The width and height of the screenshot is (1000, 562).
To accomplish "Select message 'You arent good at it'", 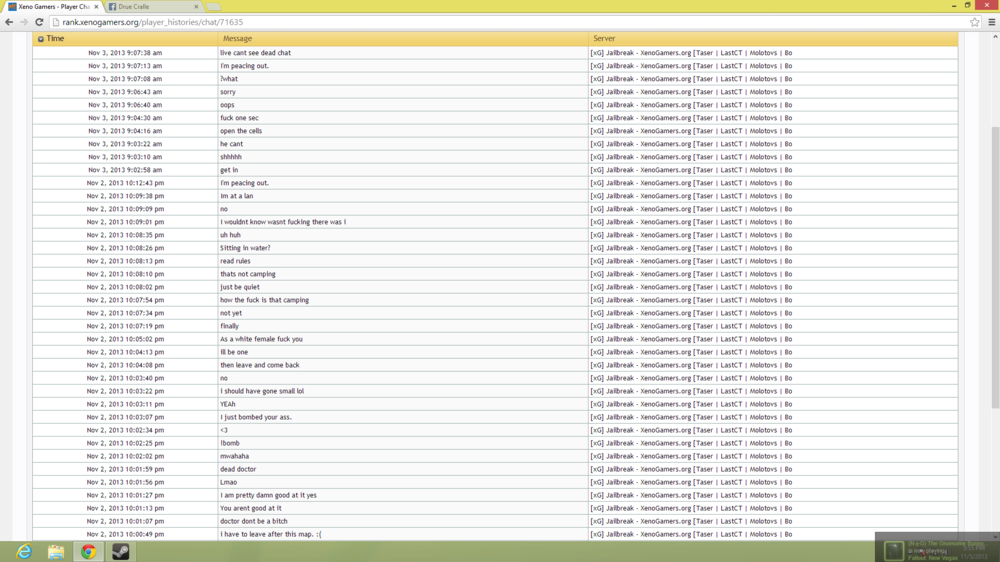I will pos(251,508).
